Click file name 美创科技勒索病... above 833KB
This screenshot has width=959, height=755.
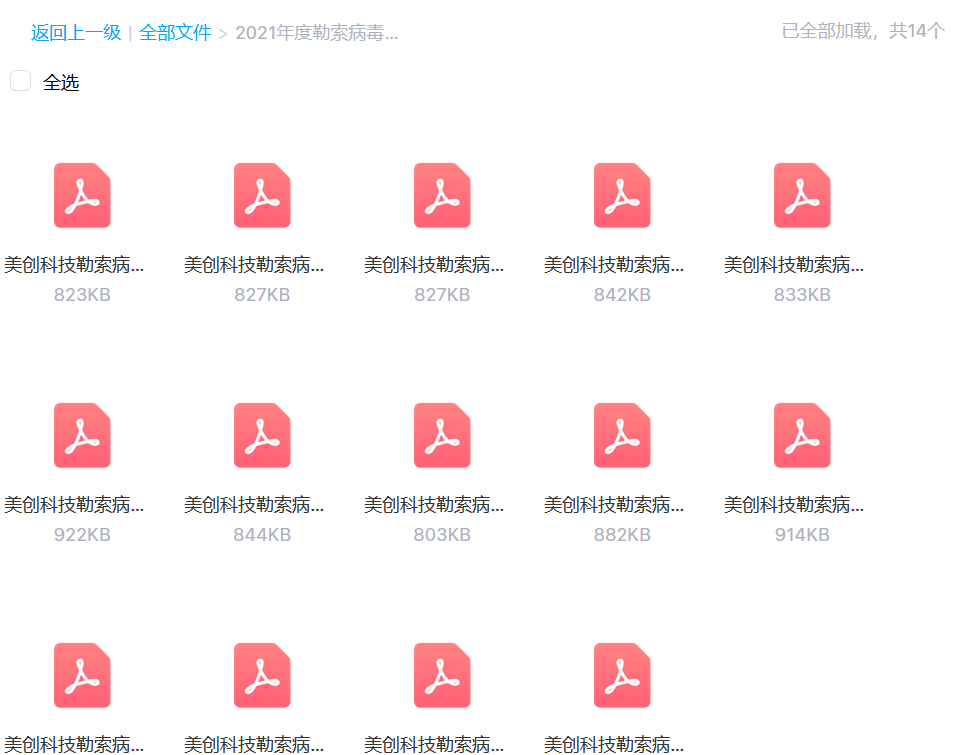[794, 265]
